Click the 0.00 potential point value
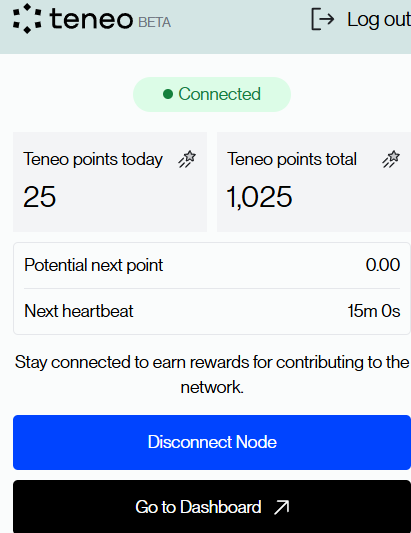Image resolution: width=411 pixels, height=533 pixels. [383, 265]
